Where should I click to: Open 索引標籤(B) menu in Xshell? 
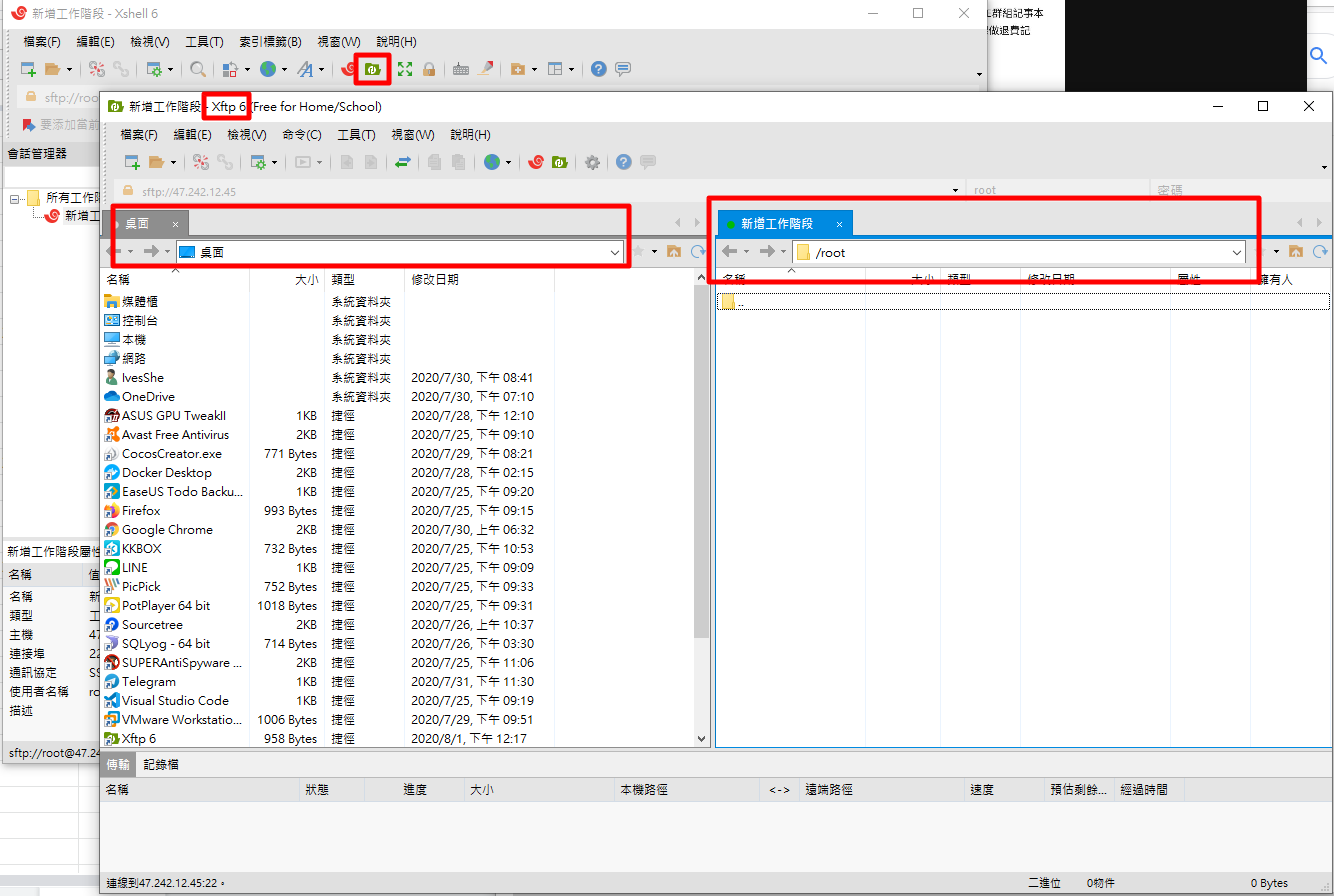tap(270, 42)
